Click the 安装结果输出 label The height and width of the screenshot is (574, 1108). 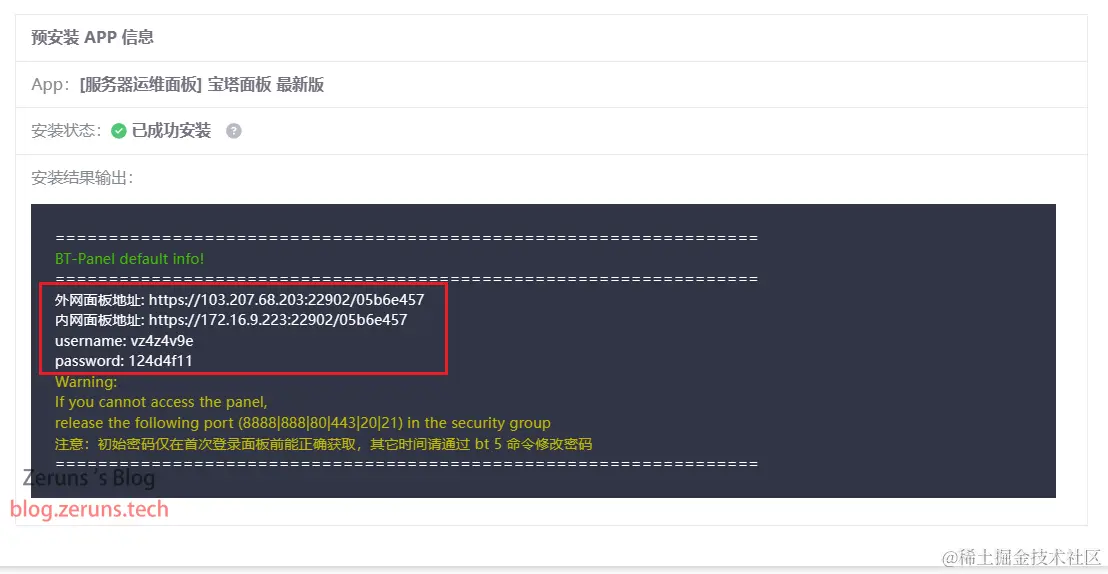point(82,178)
